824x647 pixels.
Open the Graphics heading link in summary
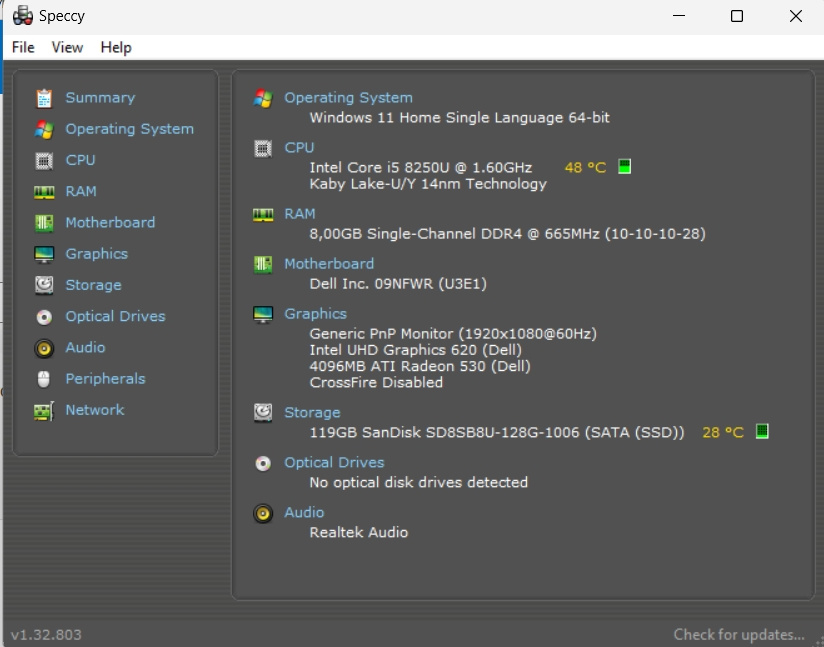pos(315,314)
